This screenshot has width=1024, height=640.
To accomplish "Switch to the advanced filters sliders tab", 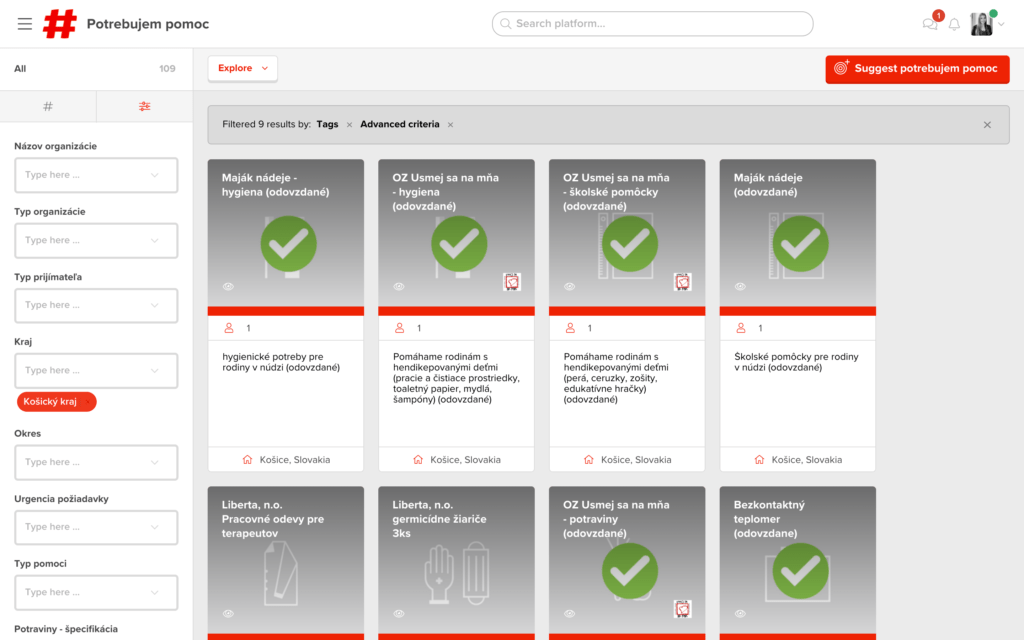I will click(x=145, y=106).
